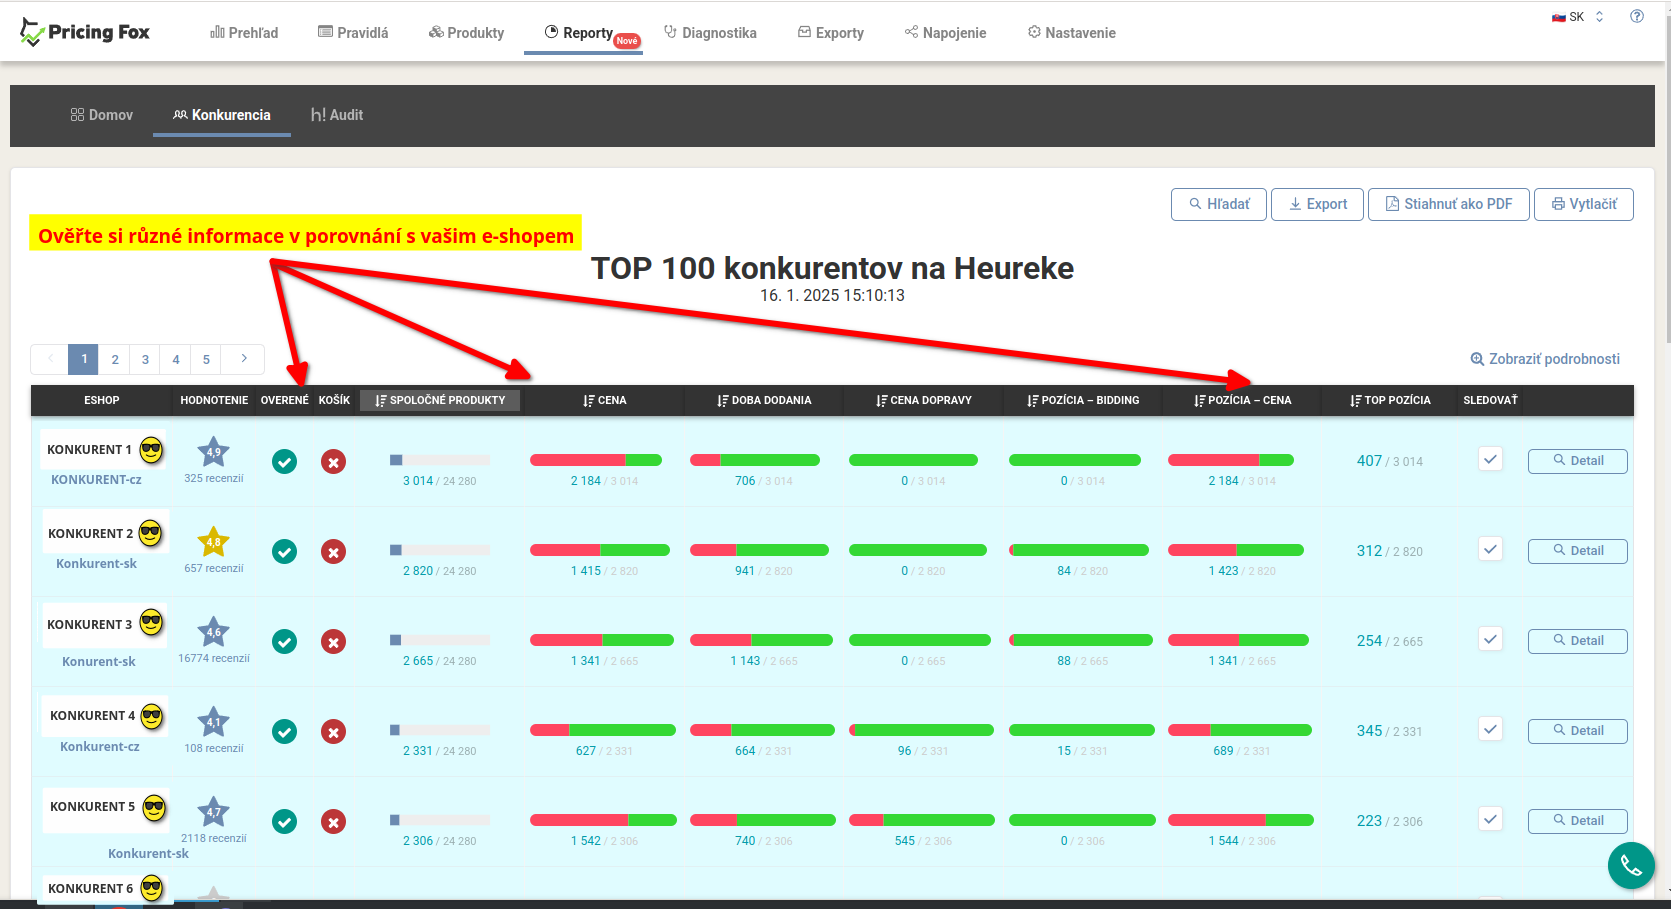
Task: Click the green phone call button
Action: 1631,865
